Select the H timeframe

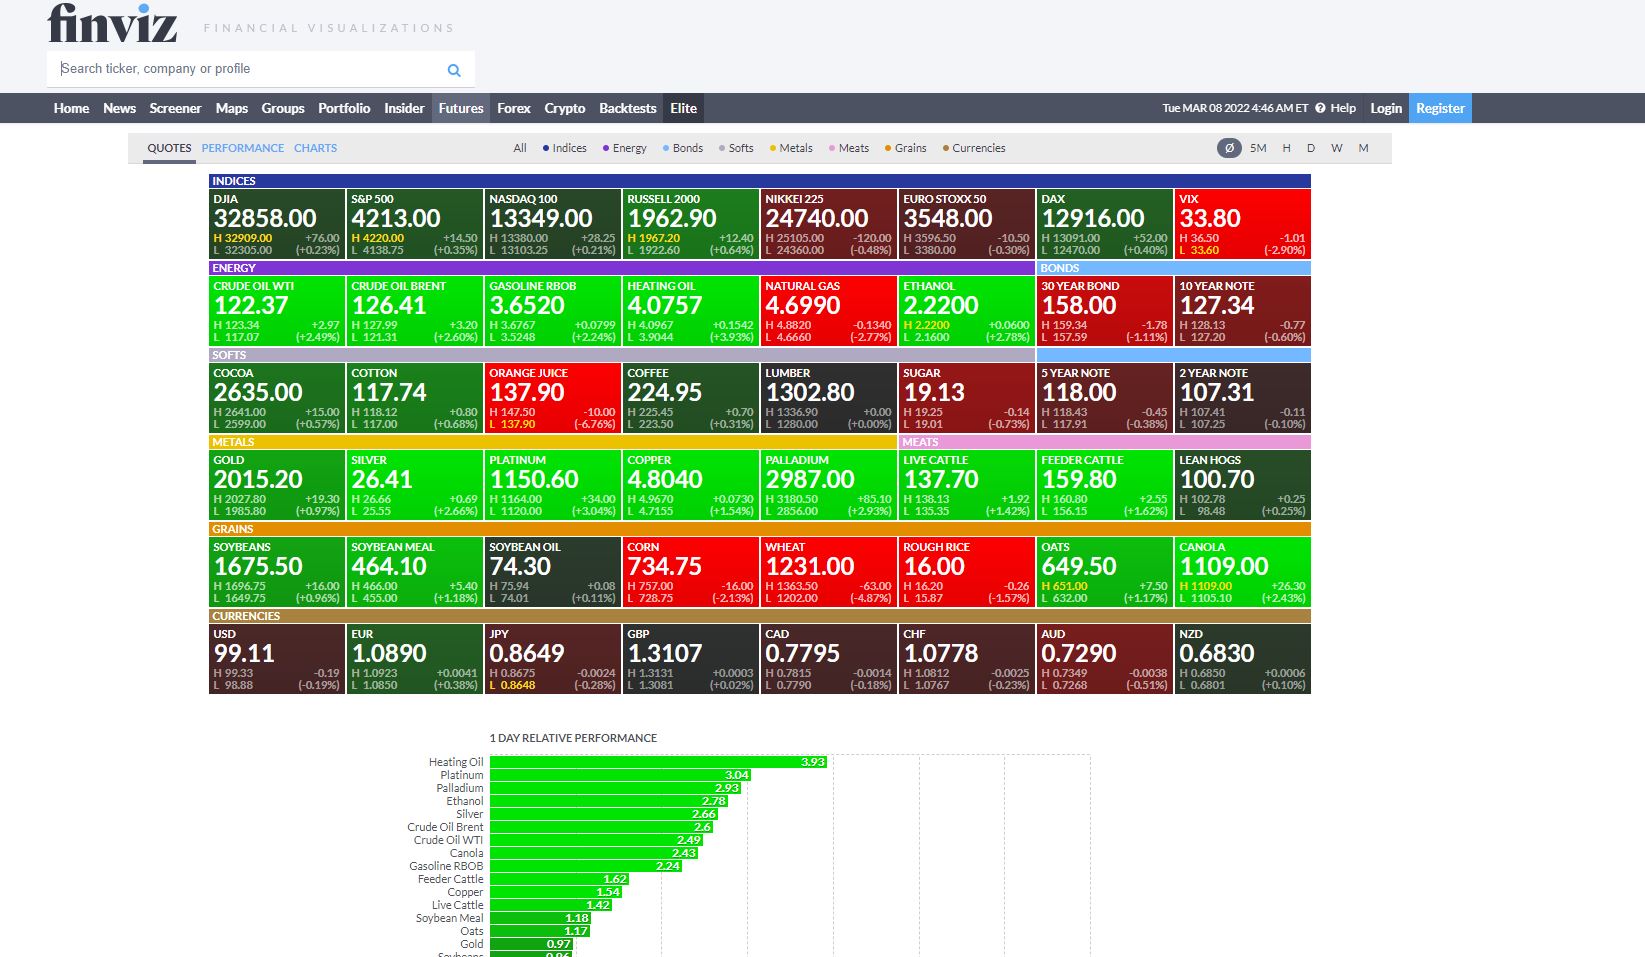click(x=1286, y=148)
